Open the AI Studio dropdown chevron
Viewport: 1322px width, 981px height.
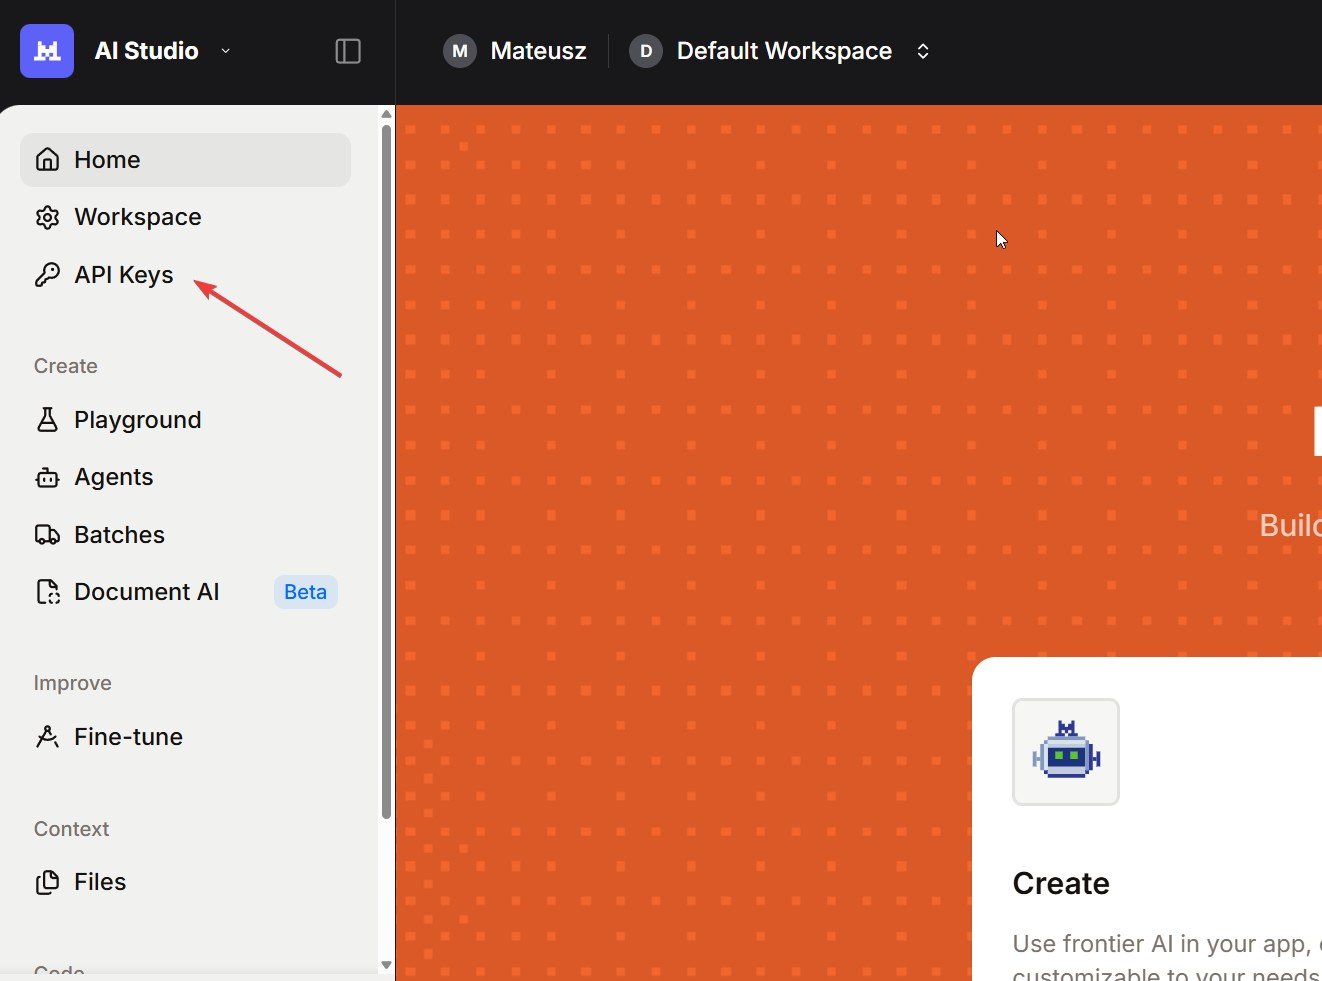tap(226, 51)
